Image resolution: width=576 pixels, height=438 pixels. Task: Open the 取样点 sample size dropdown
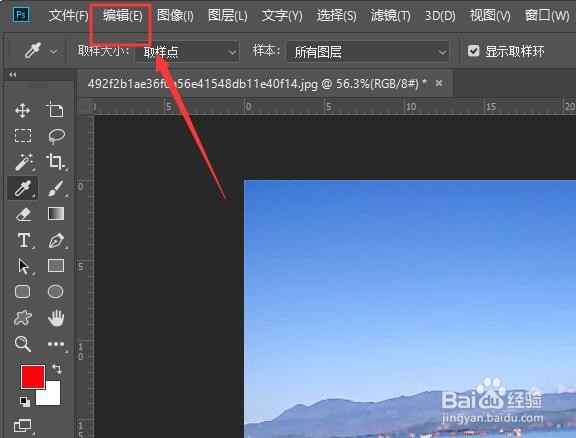[187, 51]
